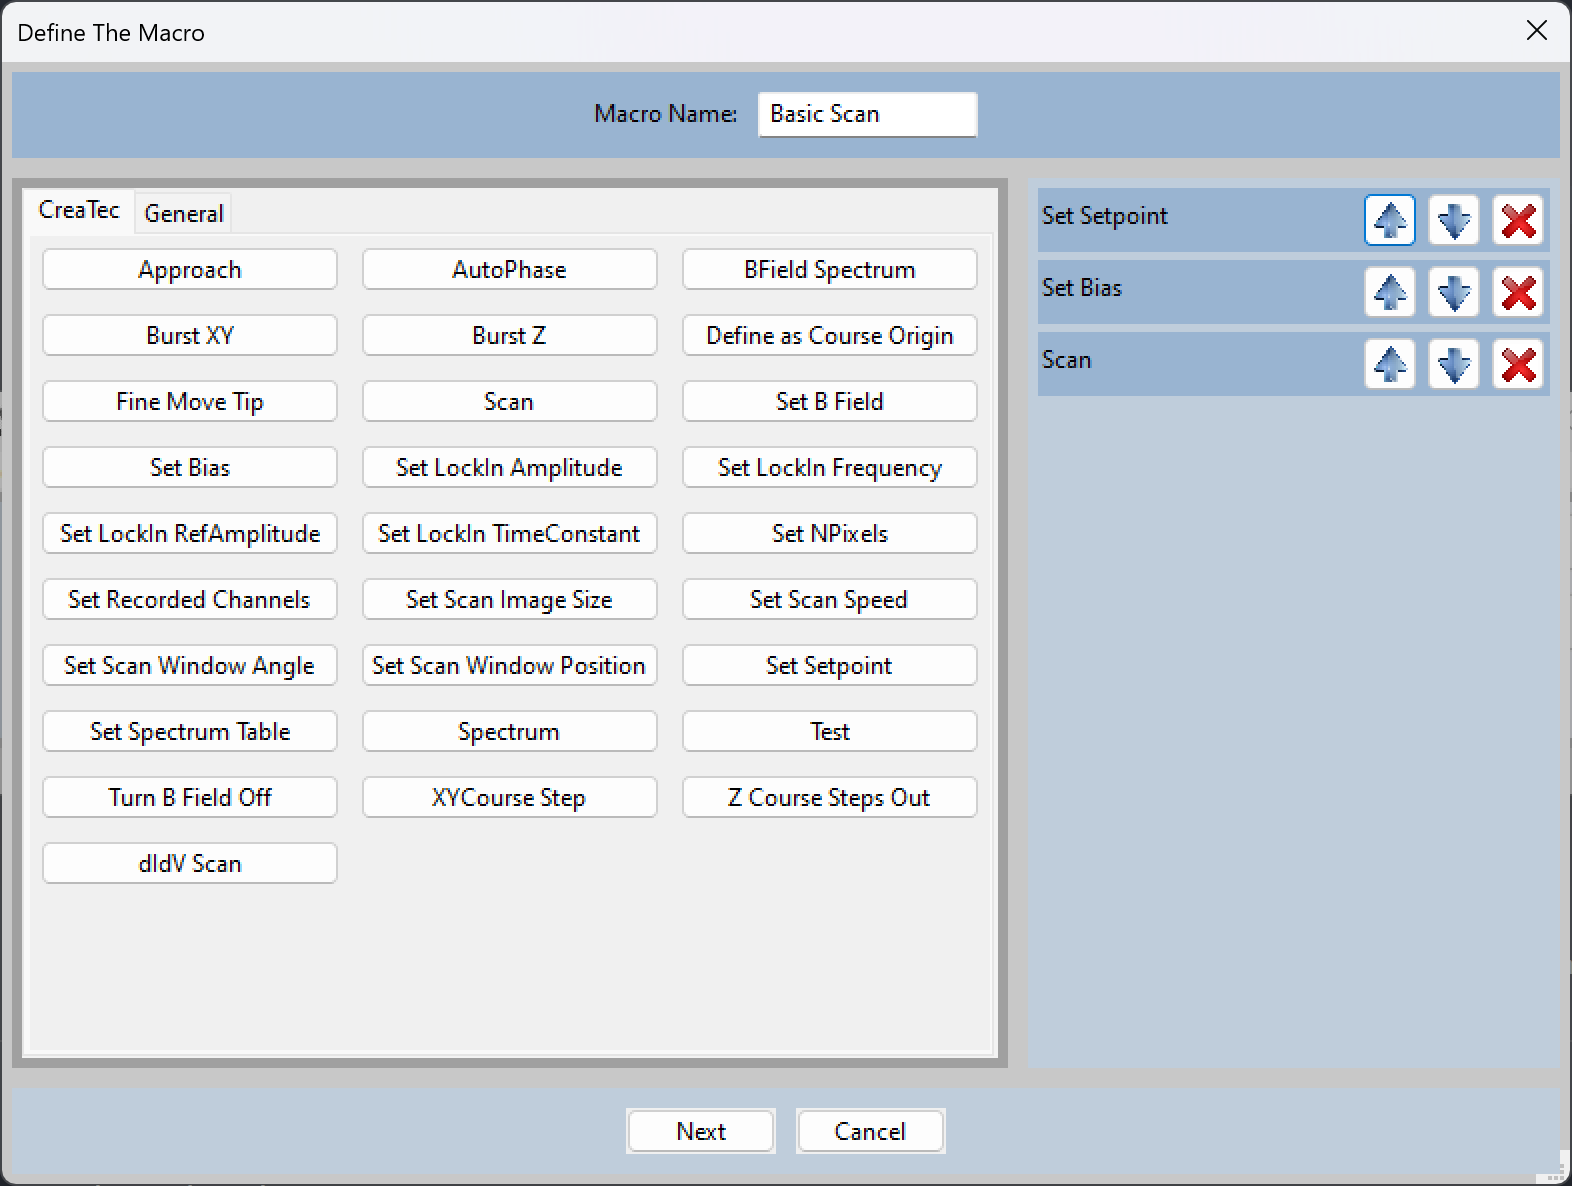This screenshot has height=1186, width=1572.
Task: Click the Set Setpoint command button
Action: pos(829,666)
